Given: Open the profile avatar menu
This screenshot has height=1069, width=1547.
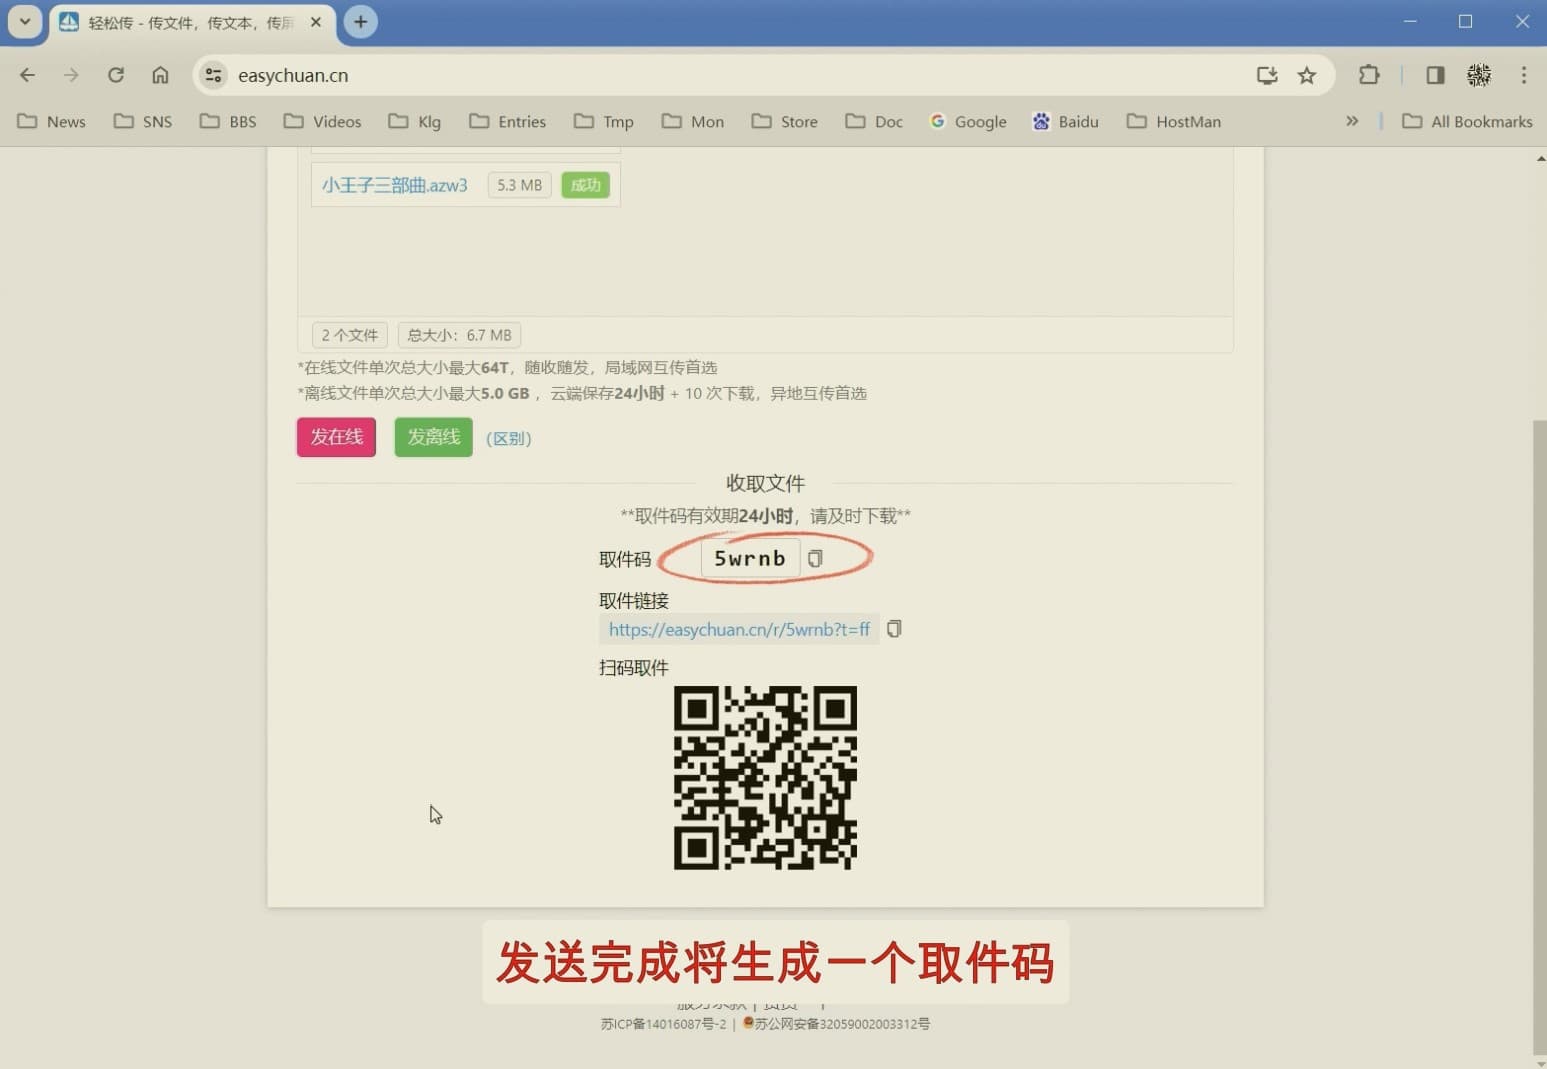Looking at the screenshot, I should click(x=1479, y=75).
